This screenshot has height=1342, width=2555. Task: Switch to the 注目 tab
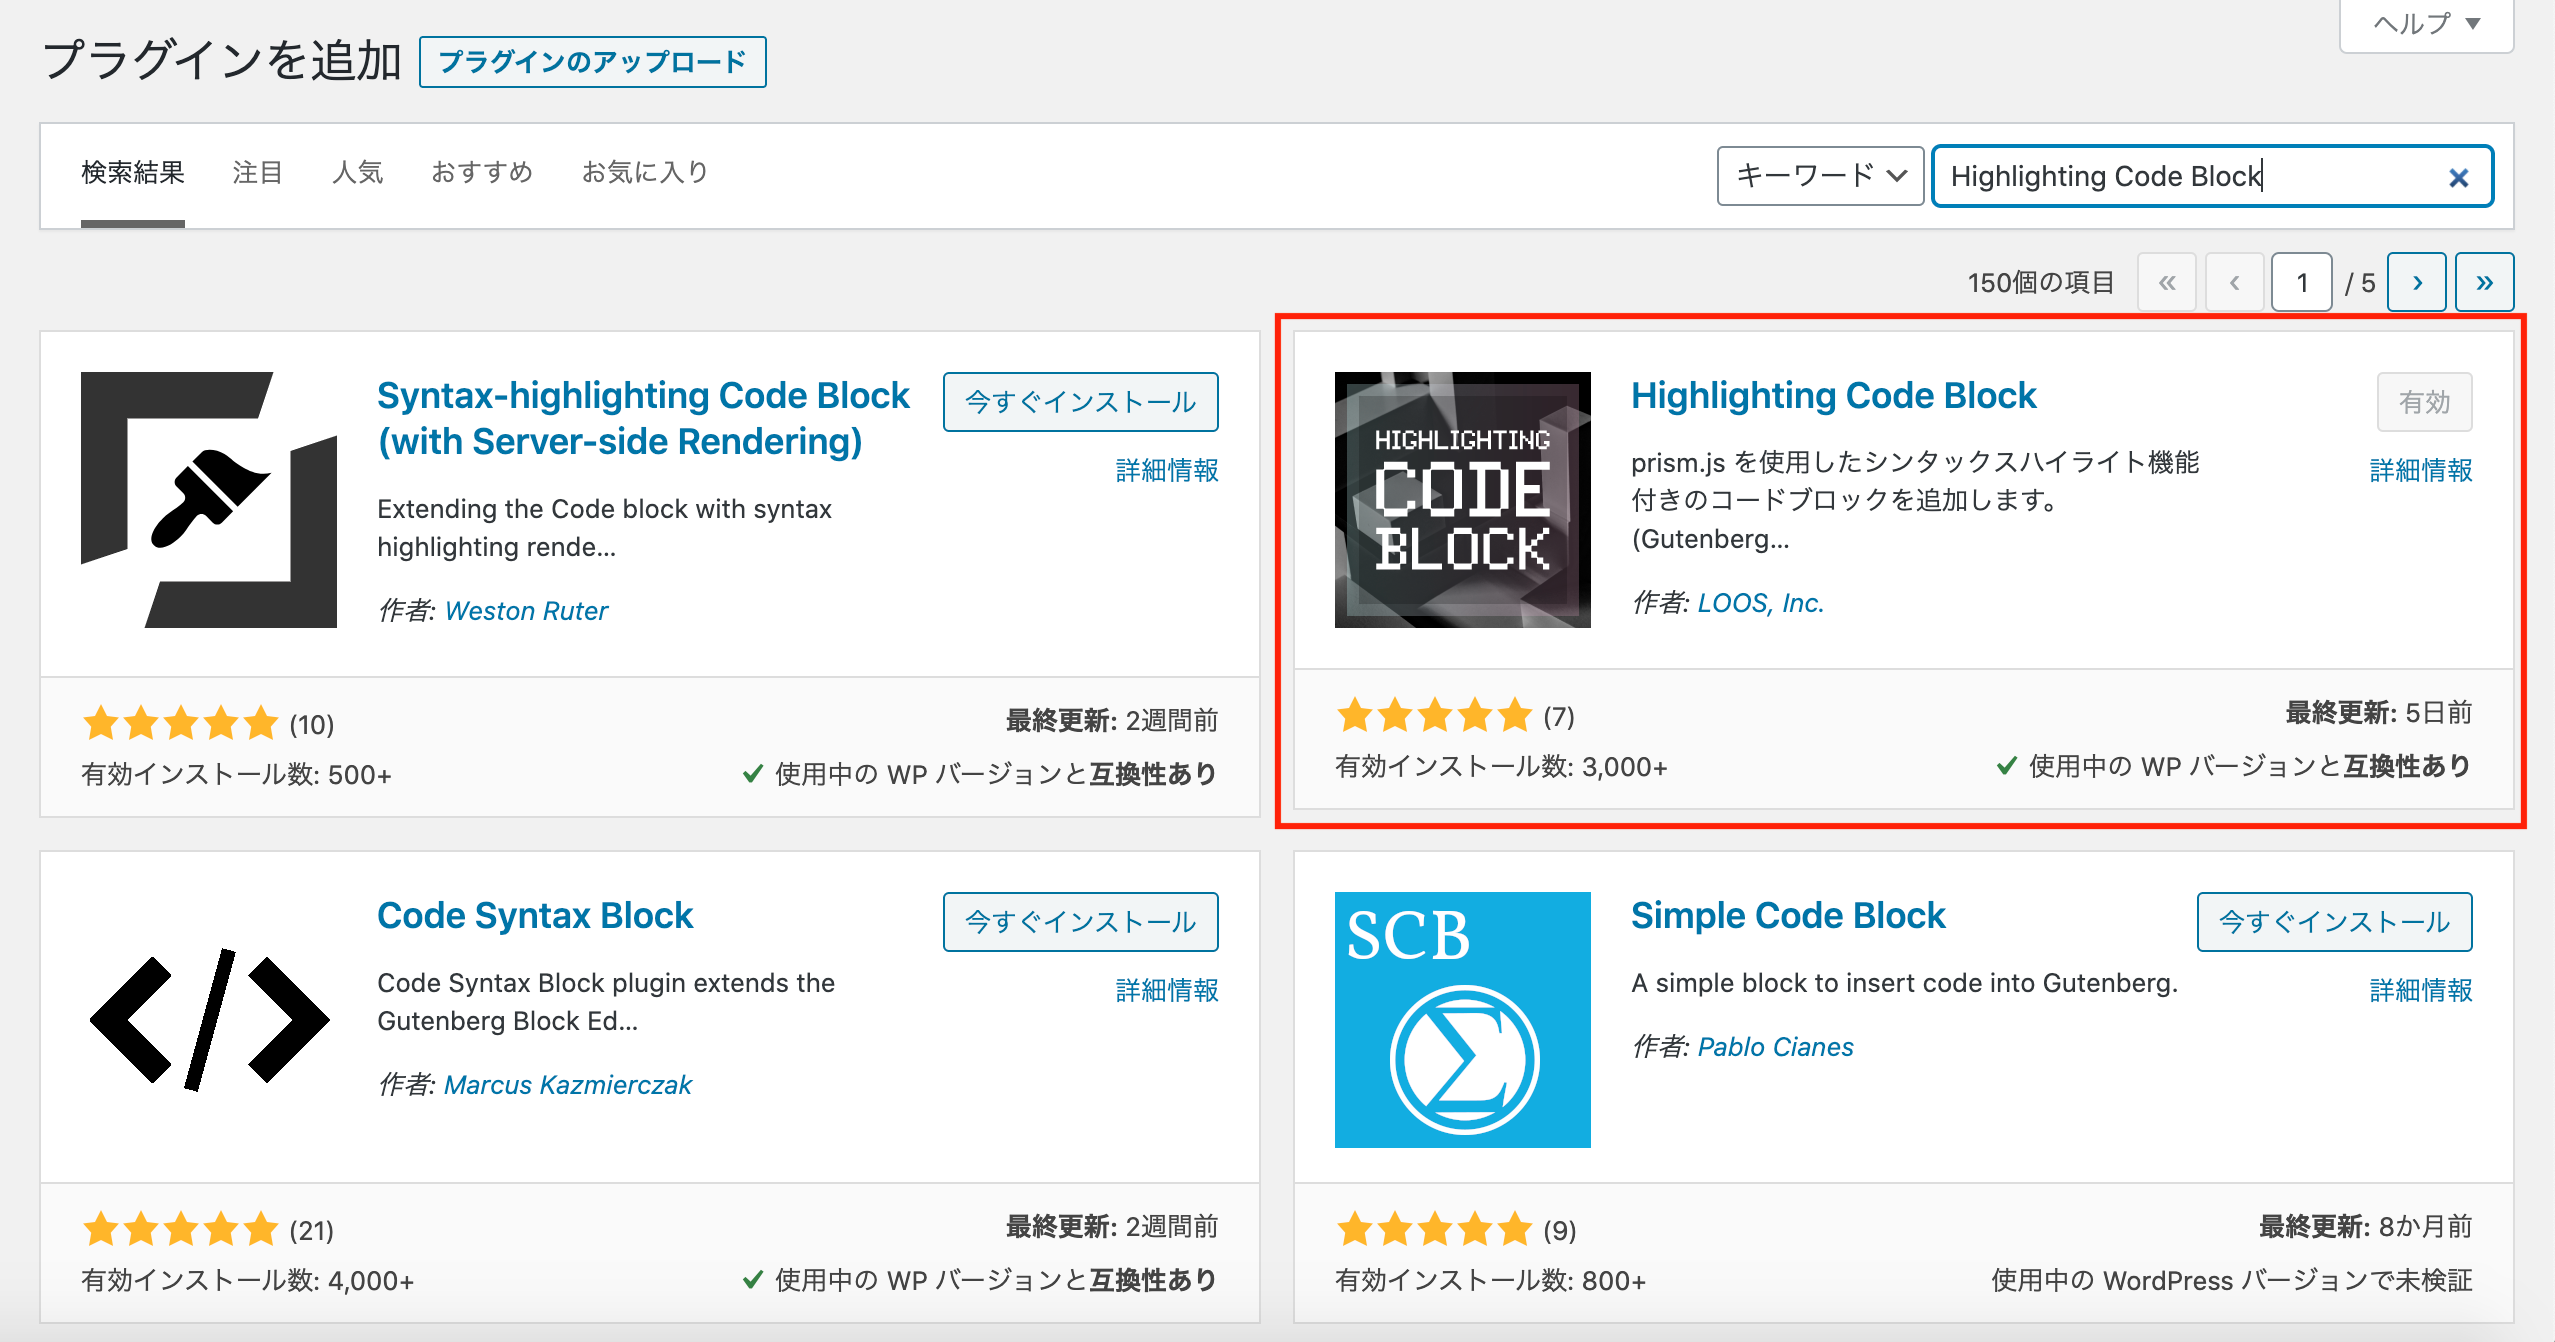(x=258, y=173)
